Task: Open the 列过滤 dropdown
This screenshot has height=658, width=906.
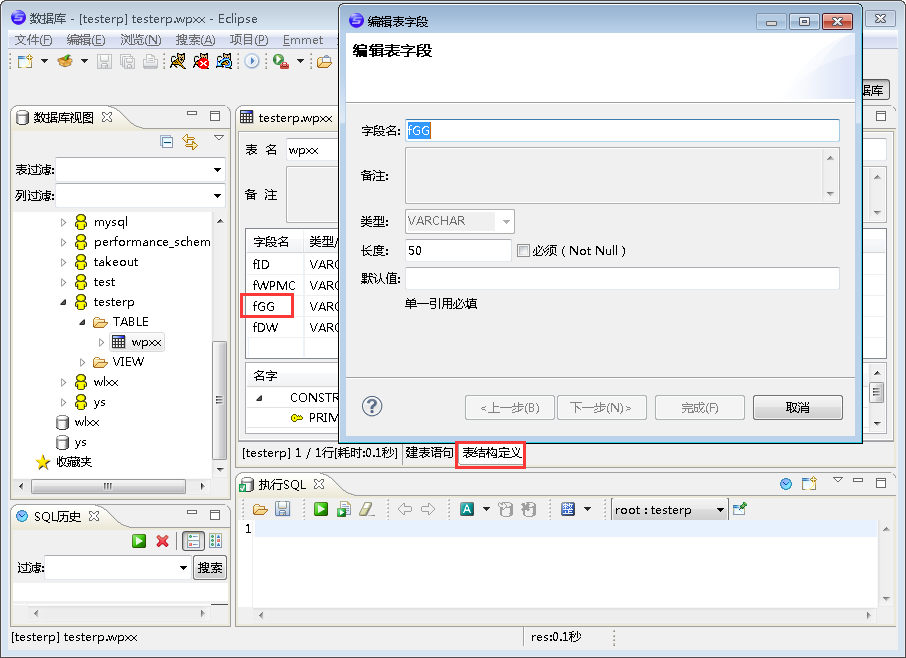Action: click(x=217, y=196)
